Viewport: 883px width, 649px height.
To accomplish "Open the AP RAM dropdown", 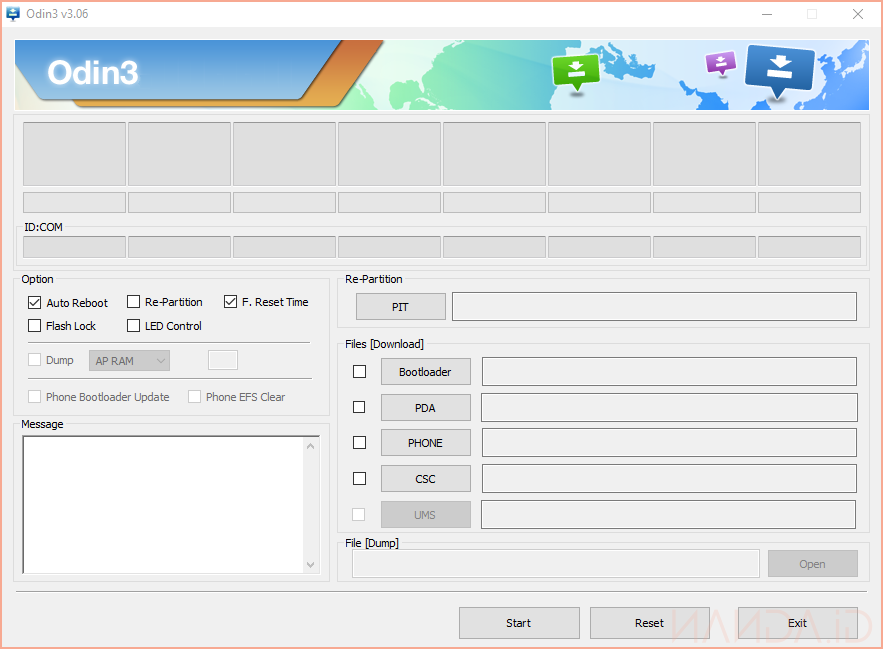I will (x=129, y=361).
